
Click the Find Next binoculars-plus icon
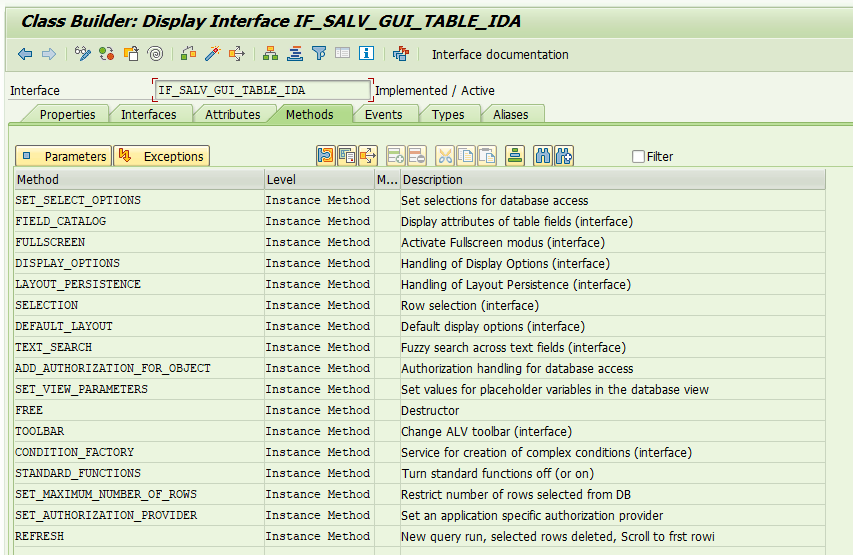click(564, 156)
